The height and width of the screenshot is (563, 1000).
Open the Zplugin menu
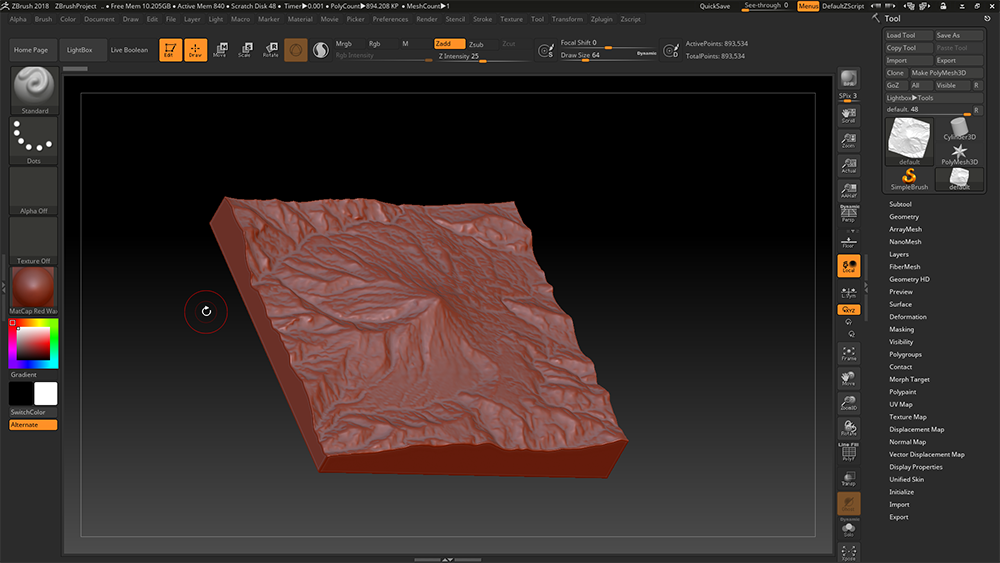pos(601,19)
